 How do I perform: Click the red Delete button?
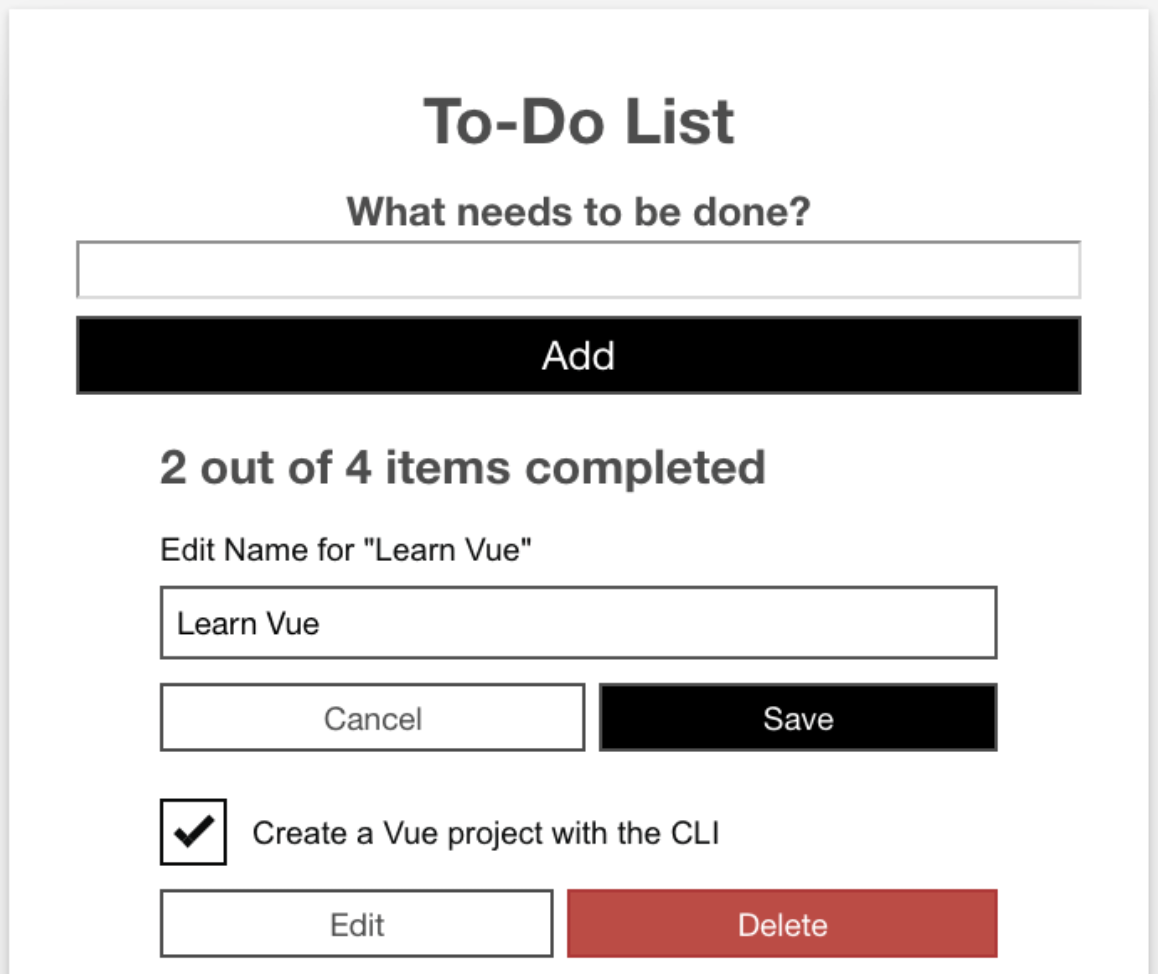tap(782, 924)
